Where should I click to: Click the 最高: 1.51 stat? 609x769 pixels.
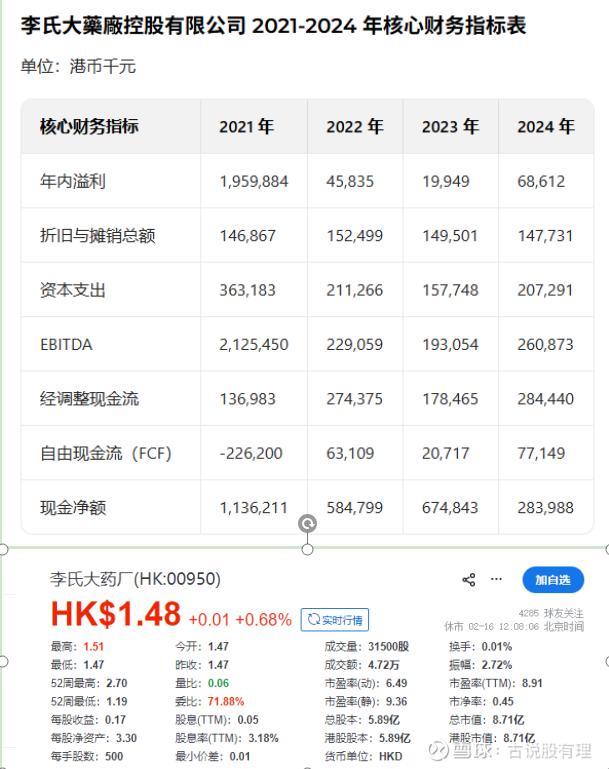77,646
